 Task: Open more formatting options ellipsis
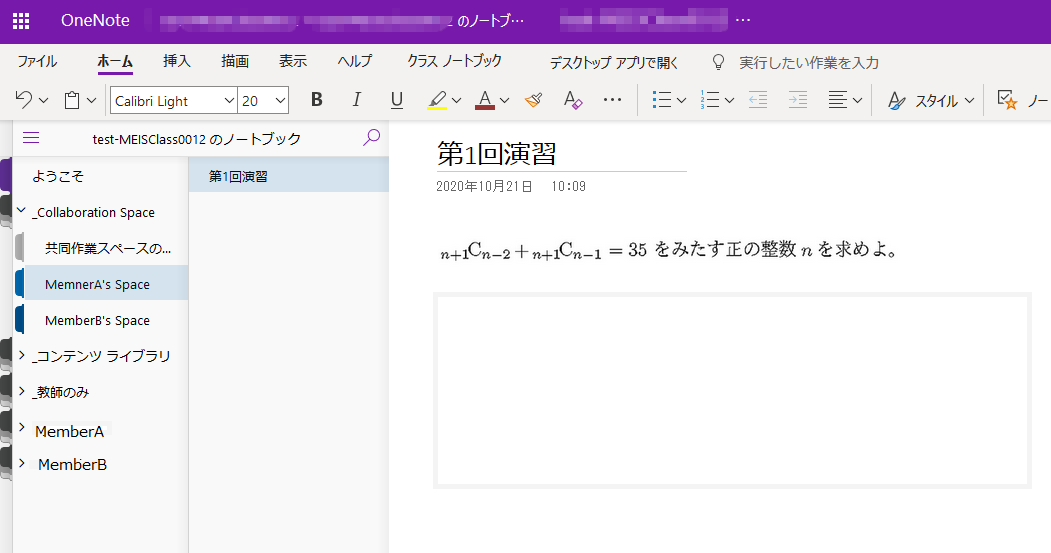pos(613,100)
